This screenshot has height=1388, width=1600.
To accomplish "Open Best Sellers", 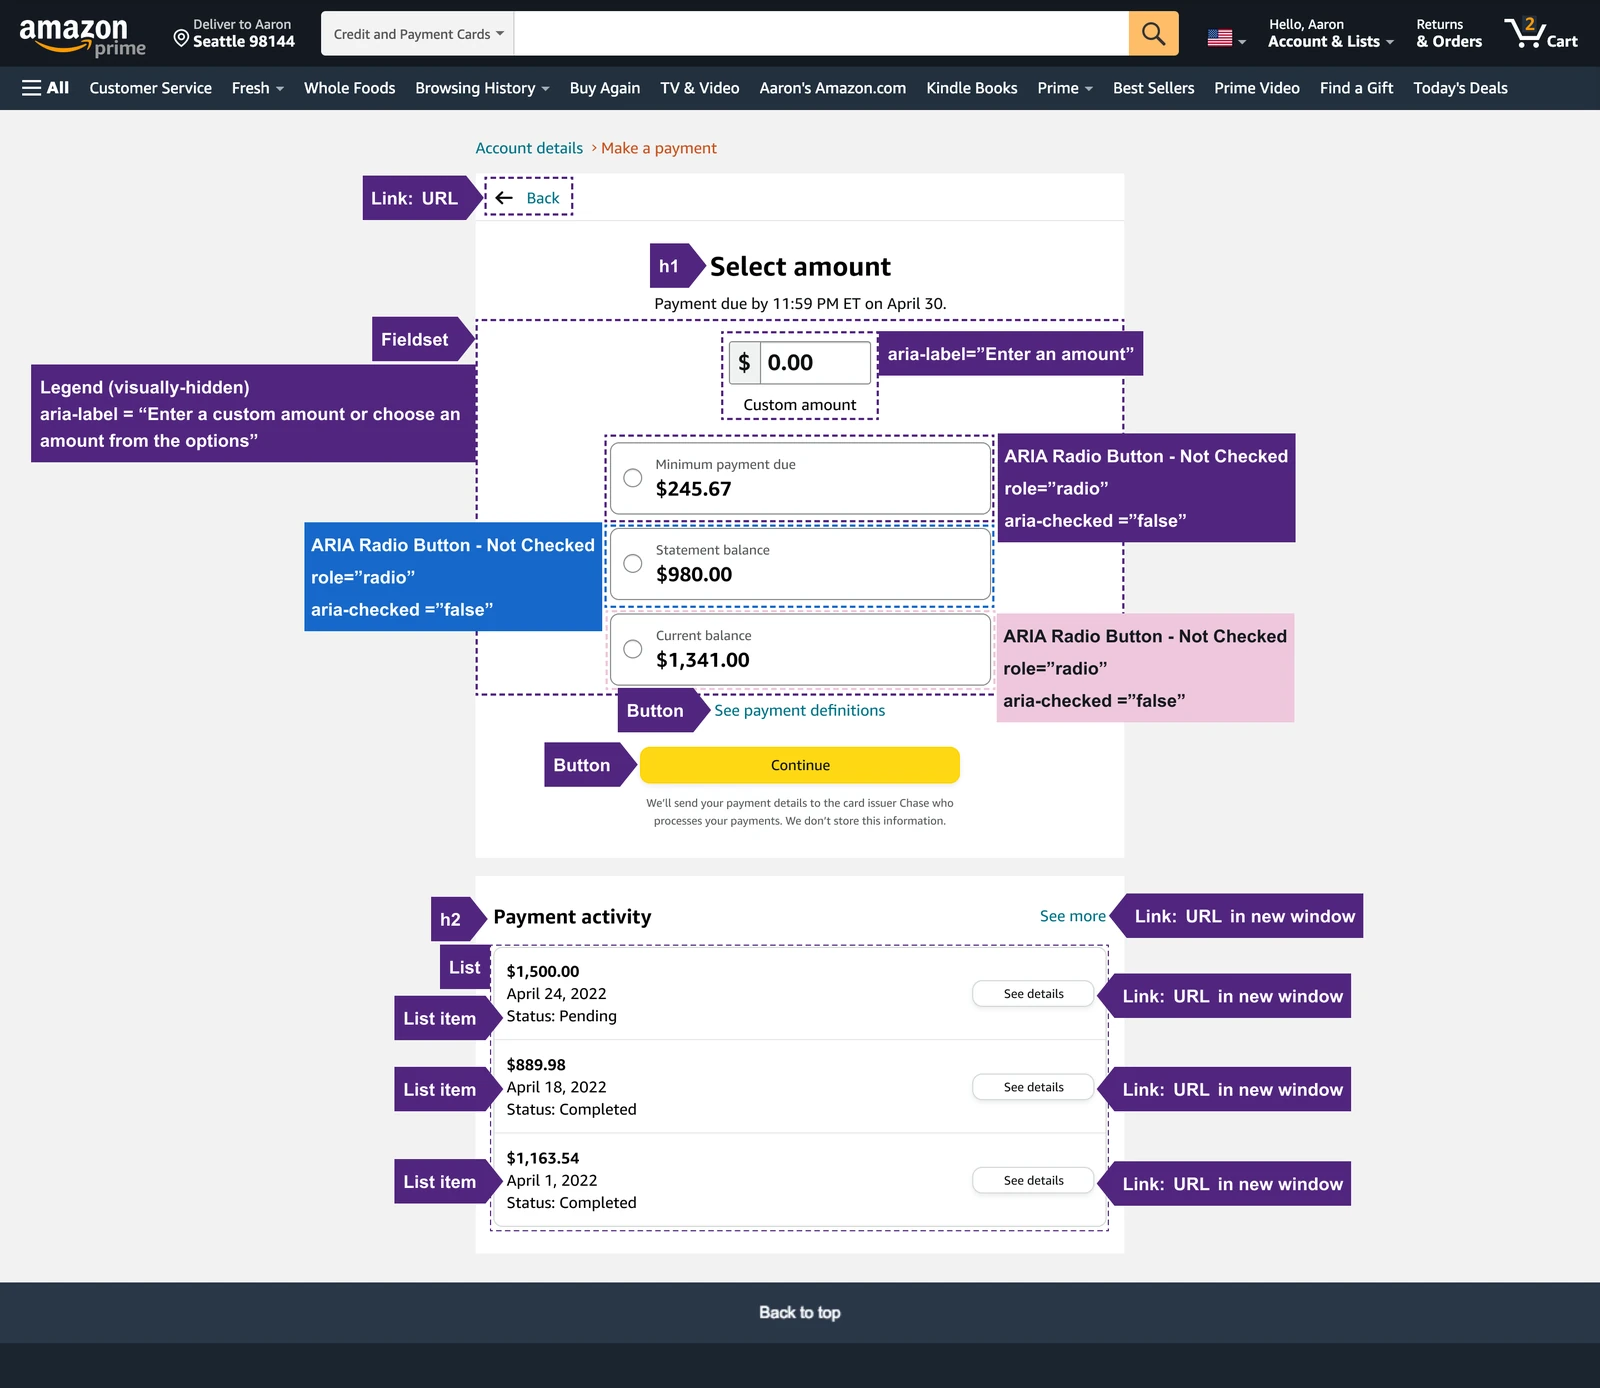I will point(1153,88).
